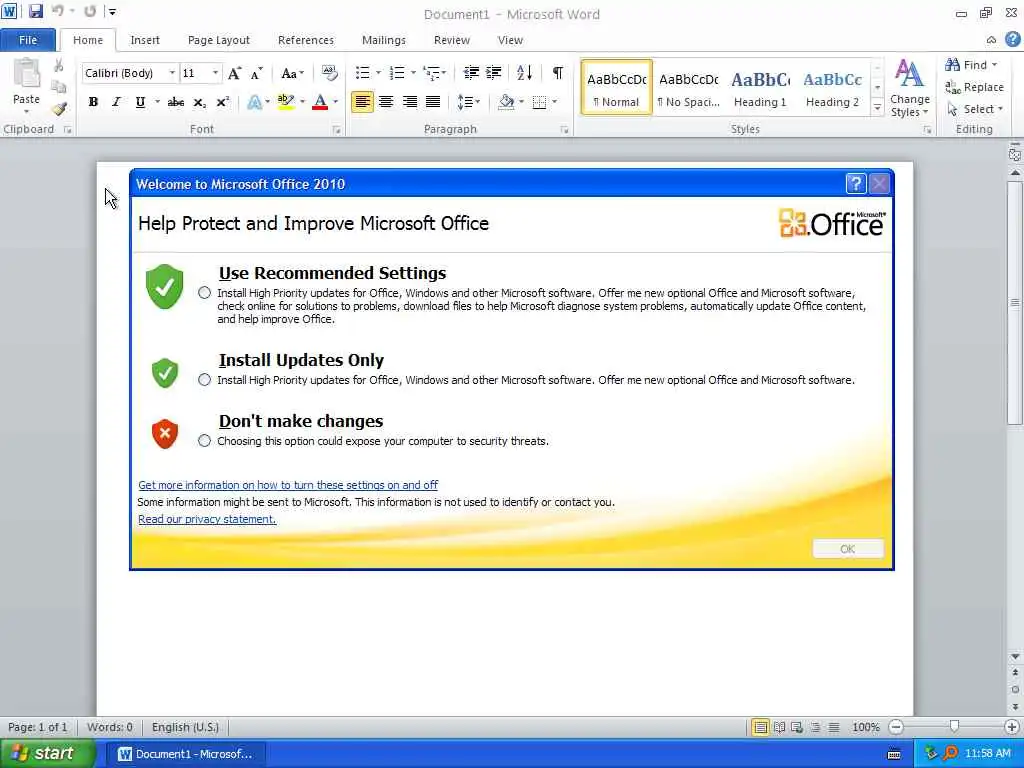
Task: Click the Windows start button
Action: (46, 753)
